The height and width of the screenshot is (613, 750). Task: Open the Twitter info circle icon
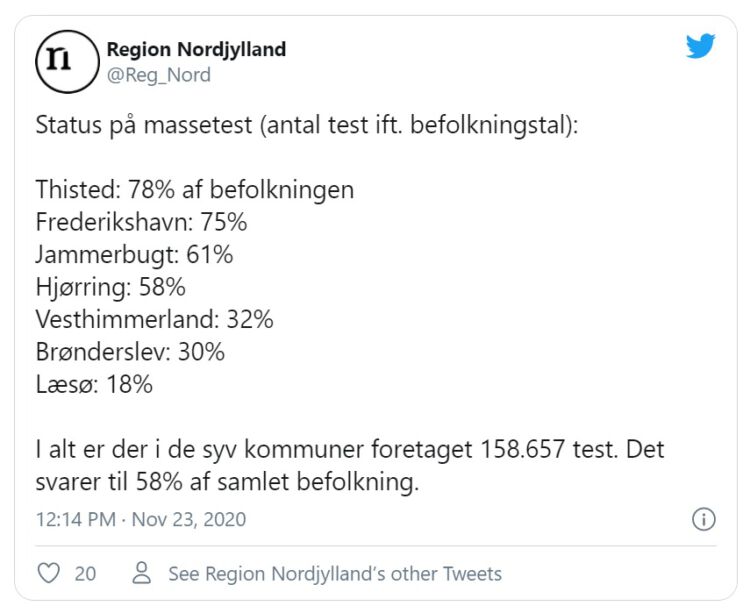(703, 520)
